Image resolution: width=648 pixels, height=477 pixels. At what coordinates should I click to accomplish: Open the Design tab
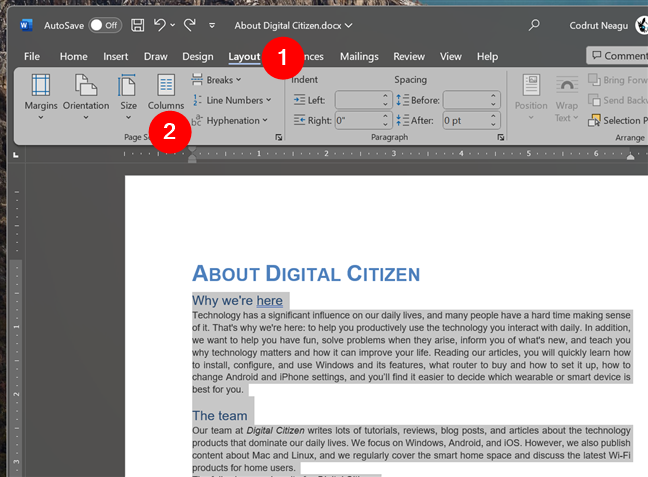coord(198,56)
